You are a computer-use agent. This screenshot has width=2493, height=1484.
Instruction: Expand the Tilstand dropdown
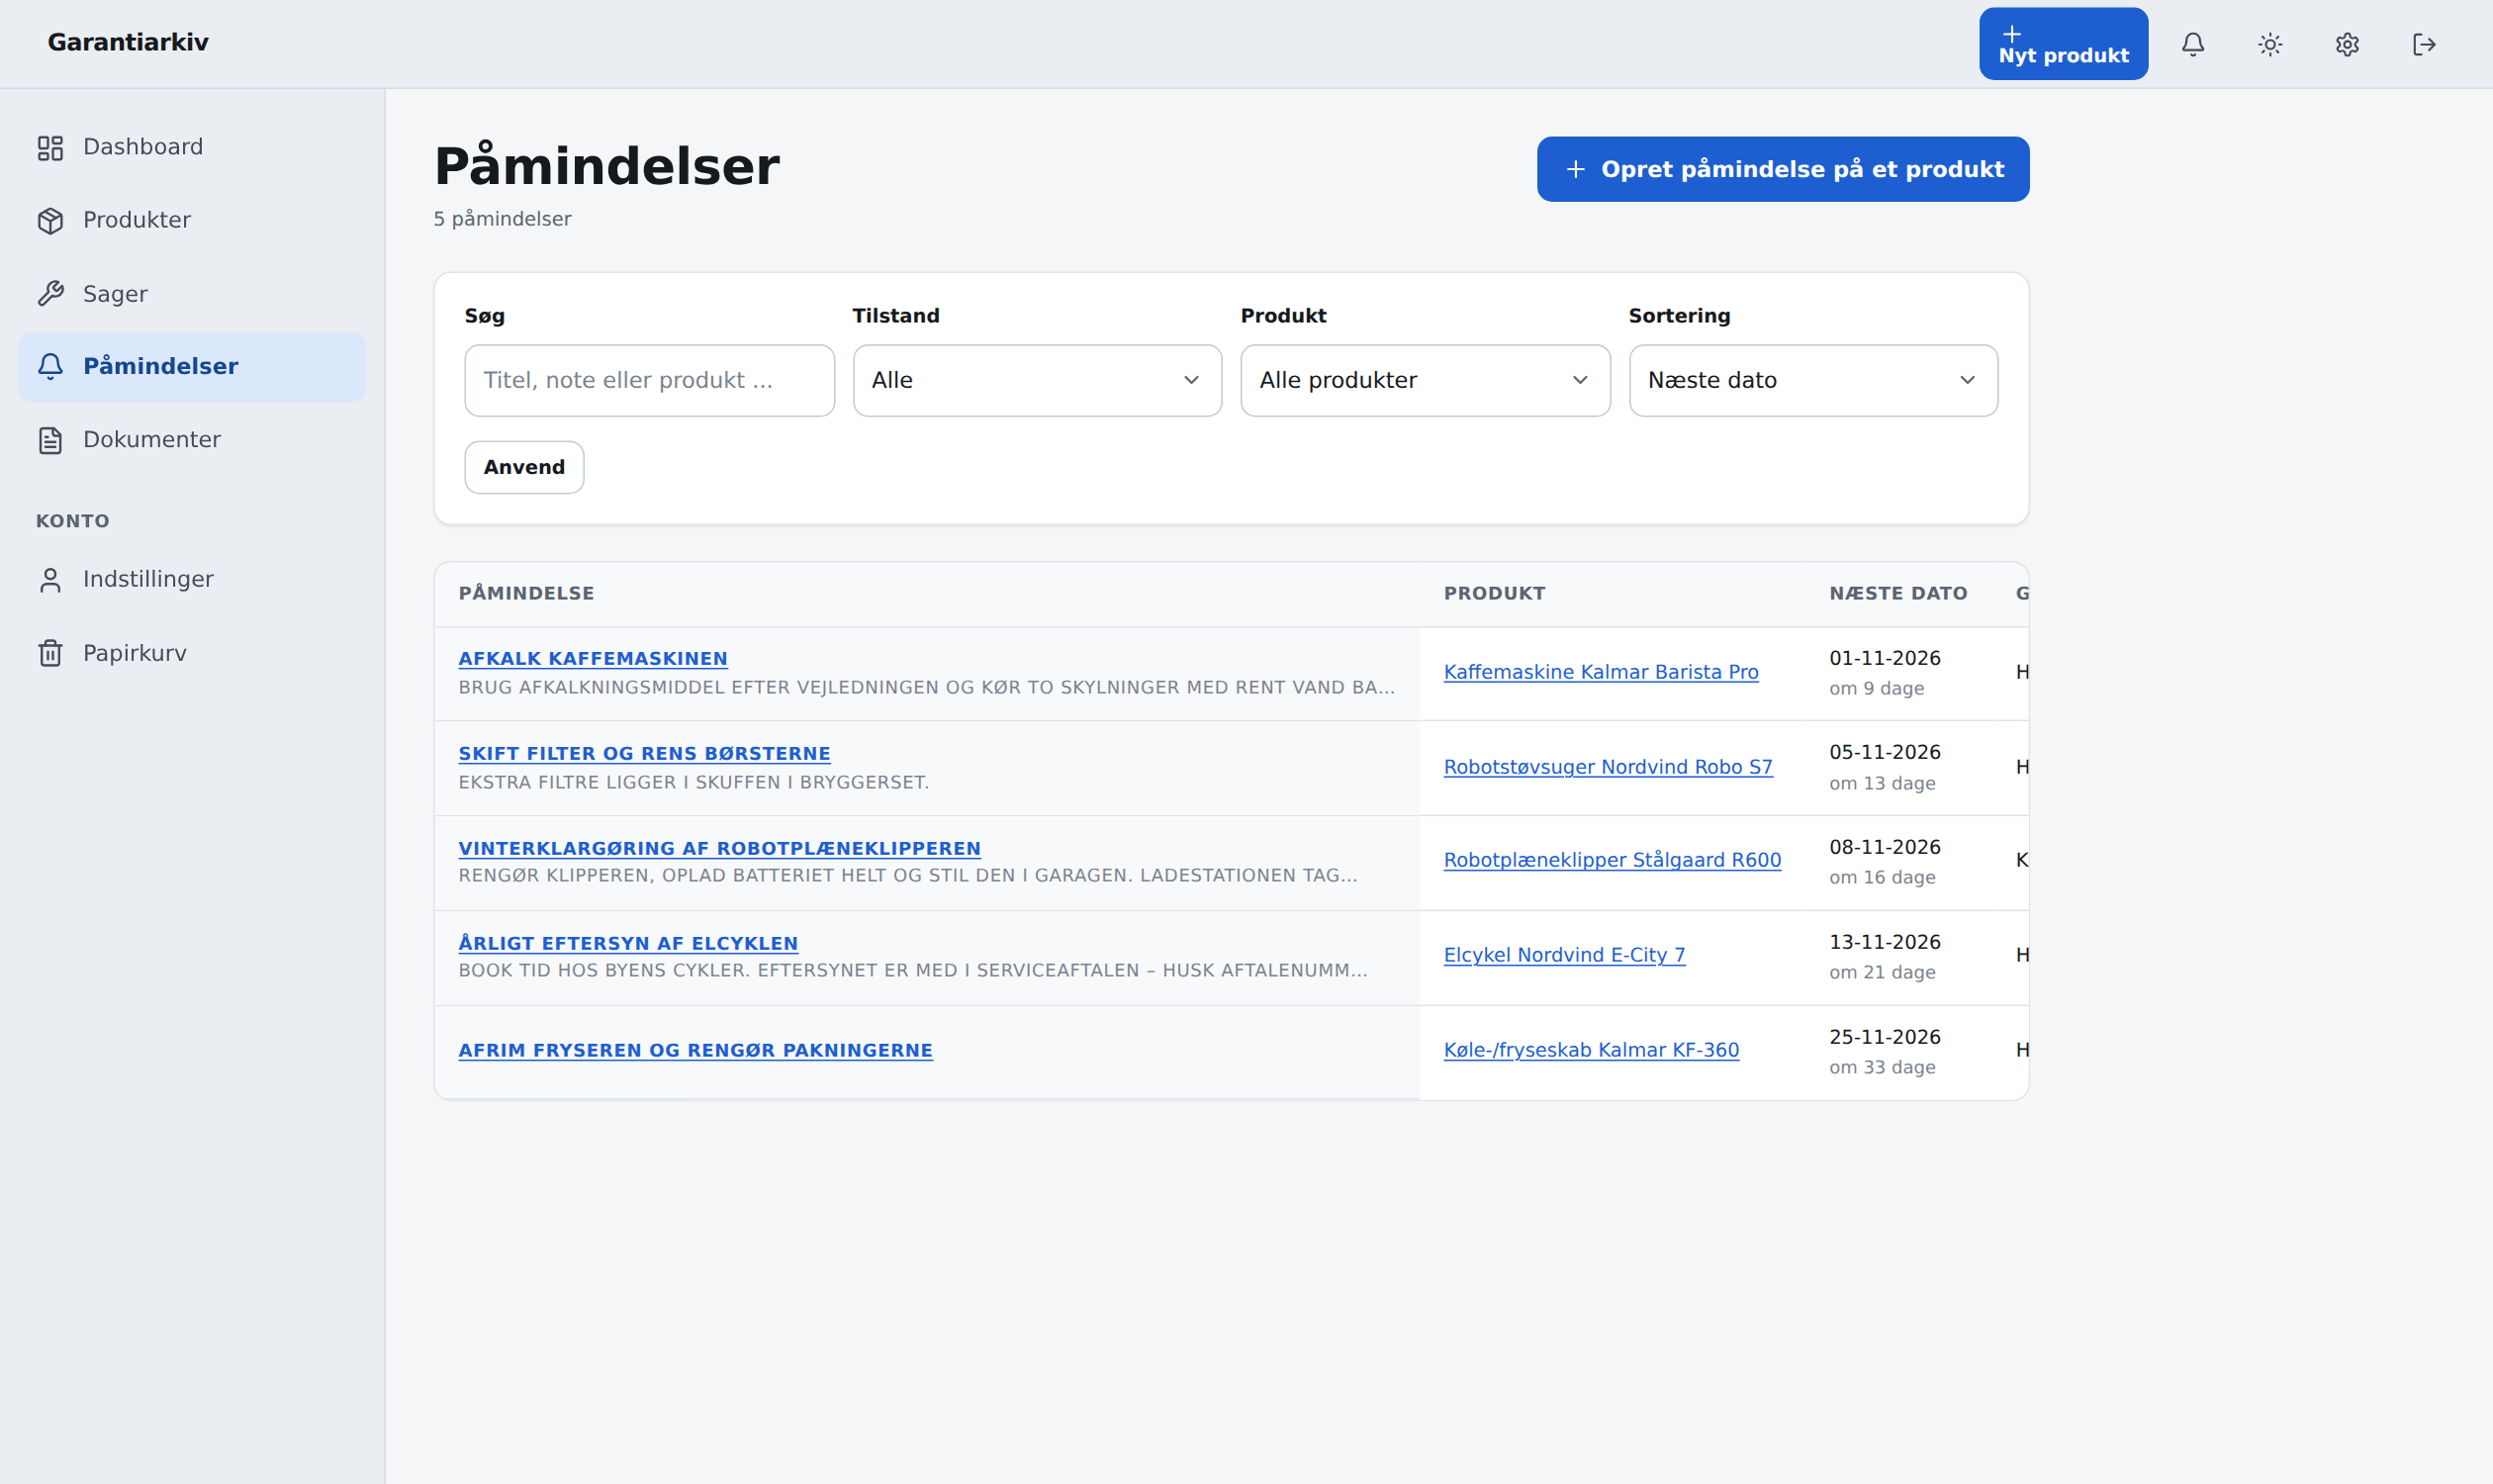point(1037,380)
